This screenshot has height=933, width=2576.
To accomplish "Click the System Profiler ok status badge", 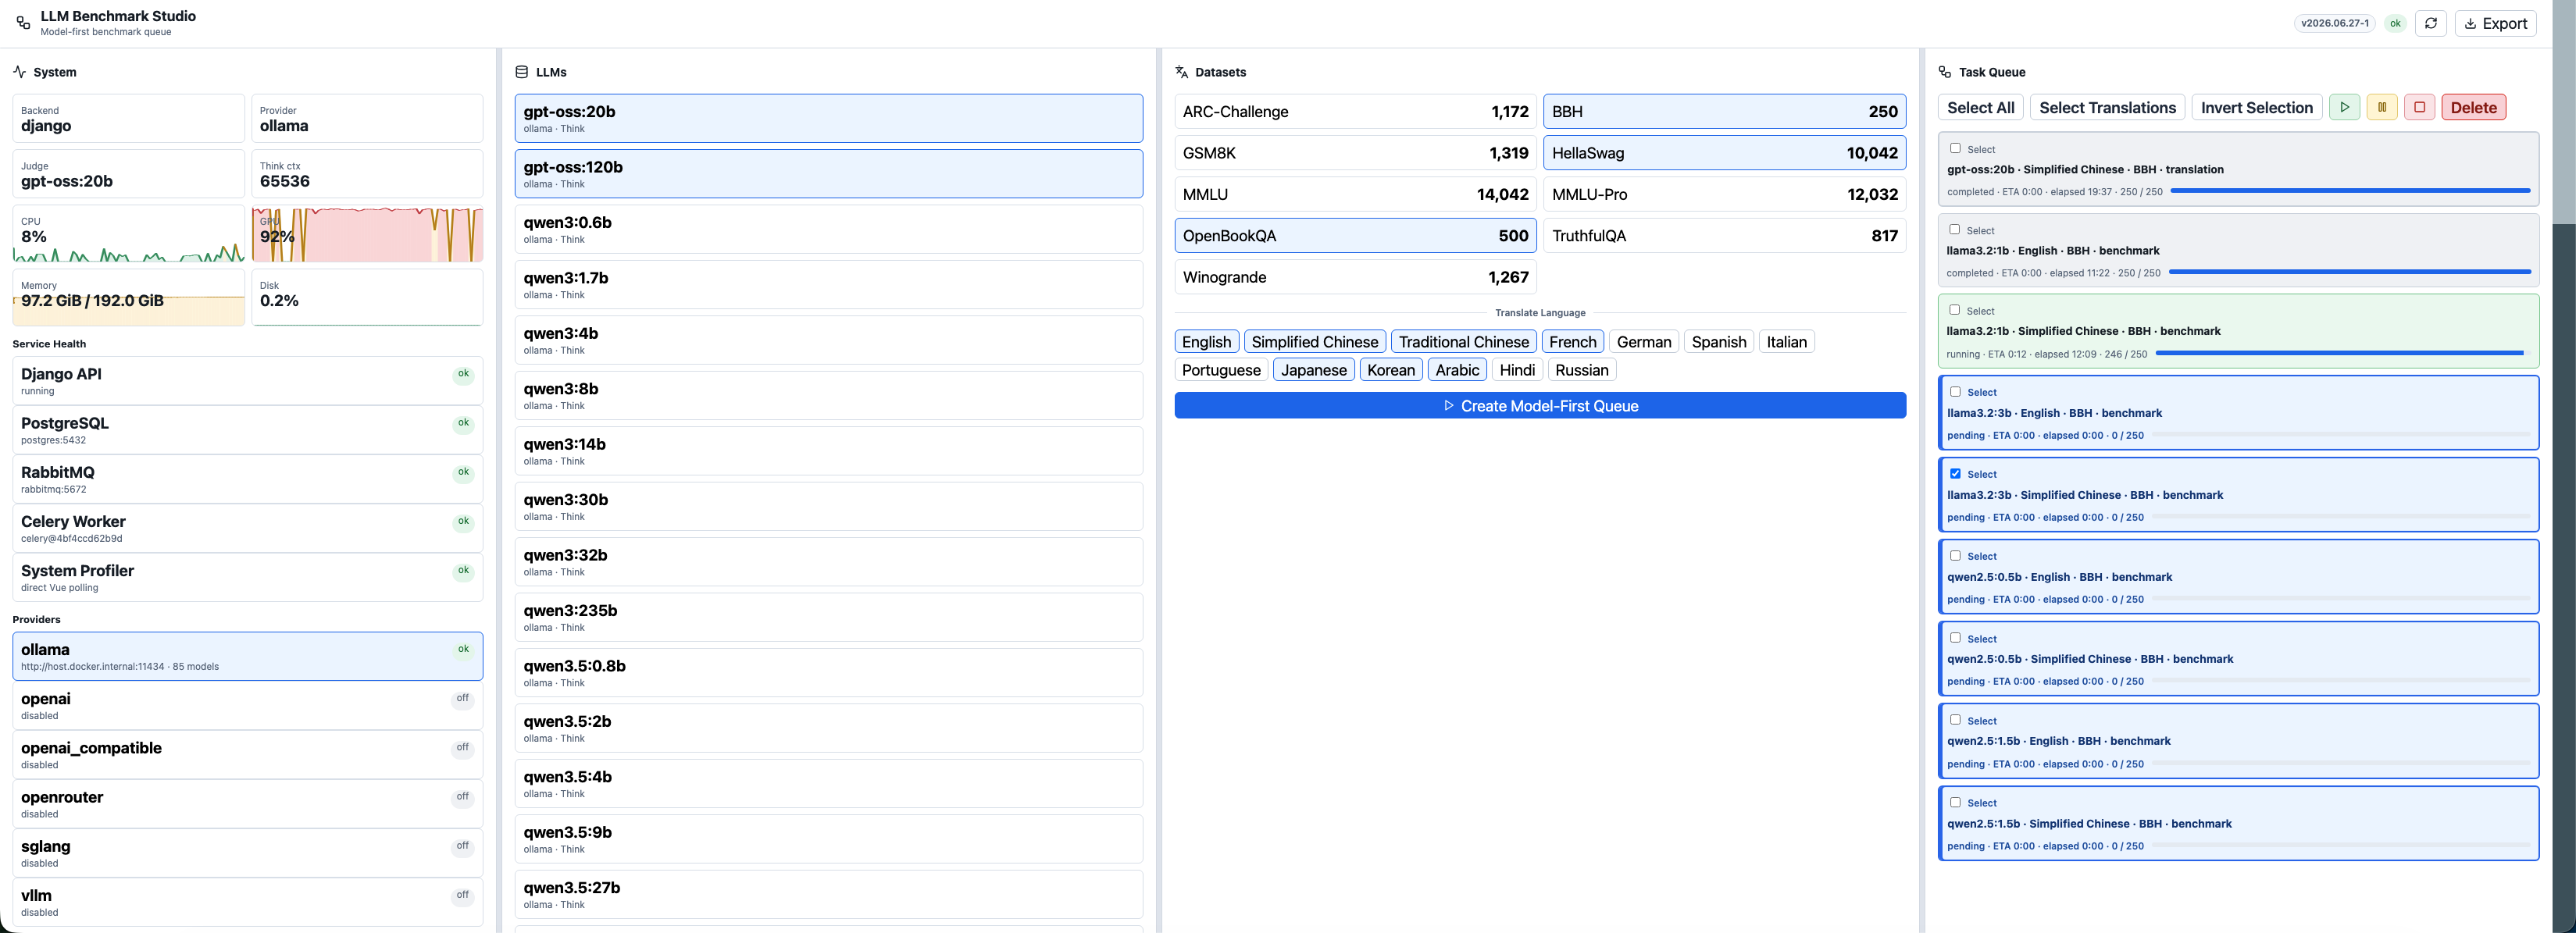I will click(x=463, y=570).
